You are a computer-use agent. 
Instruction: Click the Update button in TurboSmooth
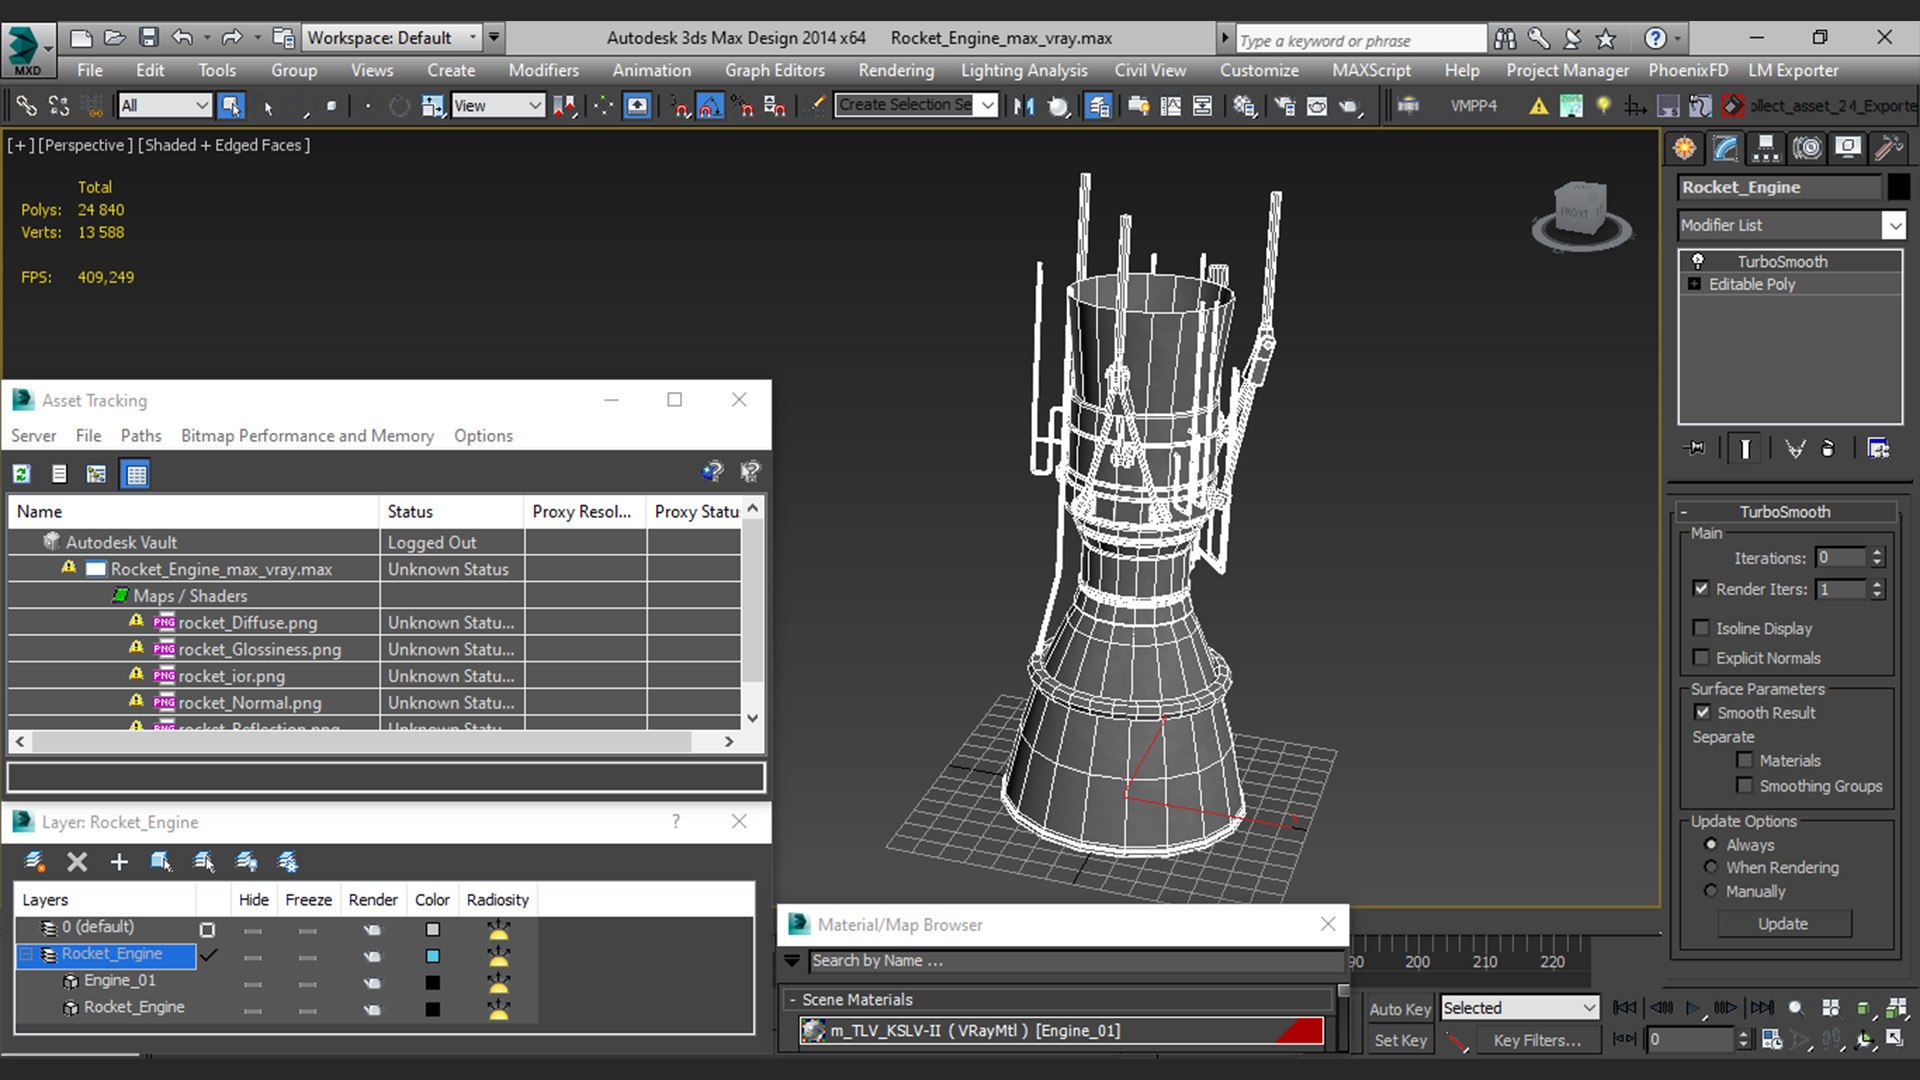(x=1784, y=924)
